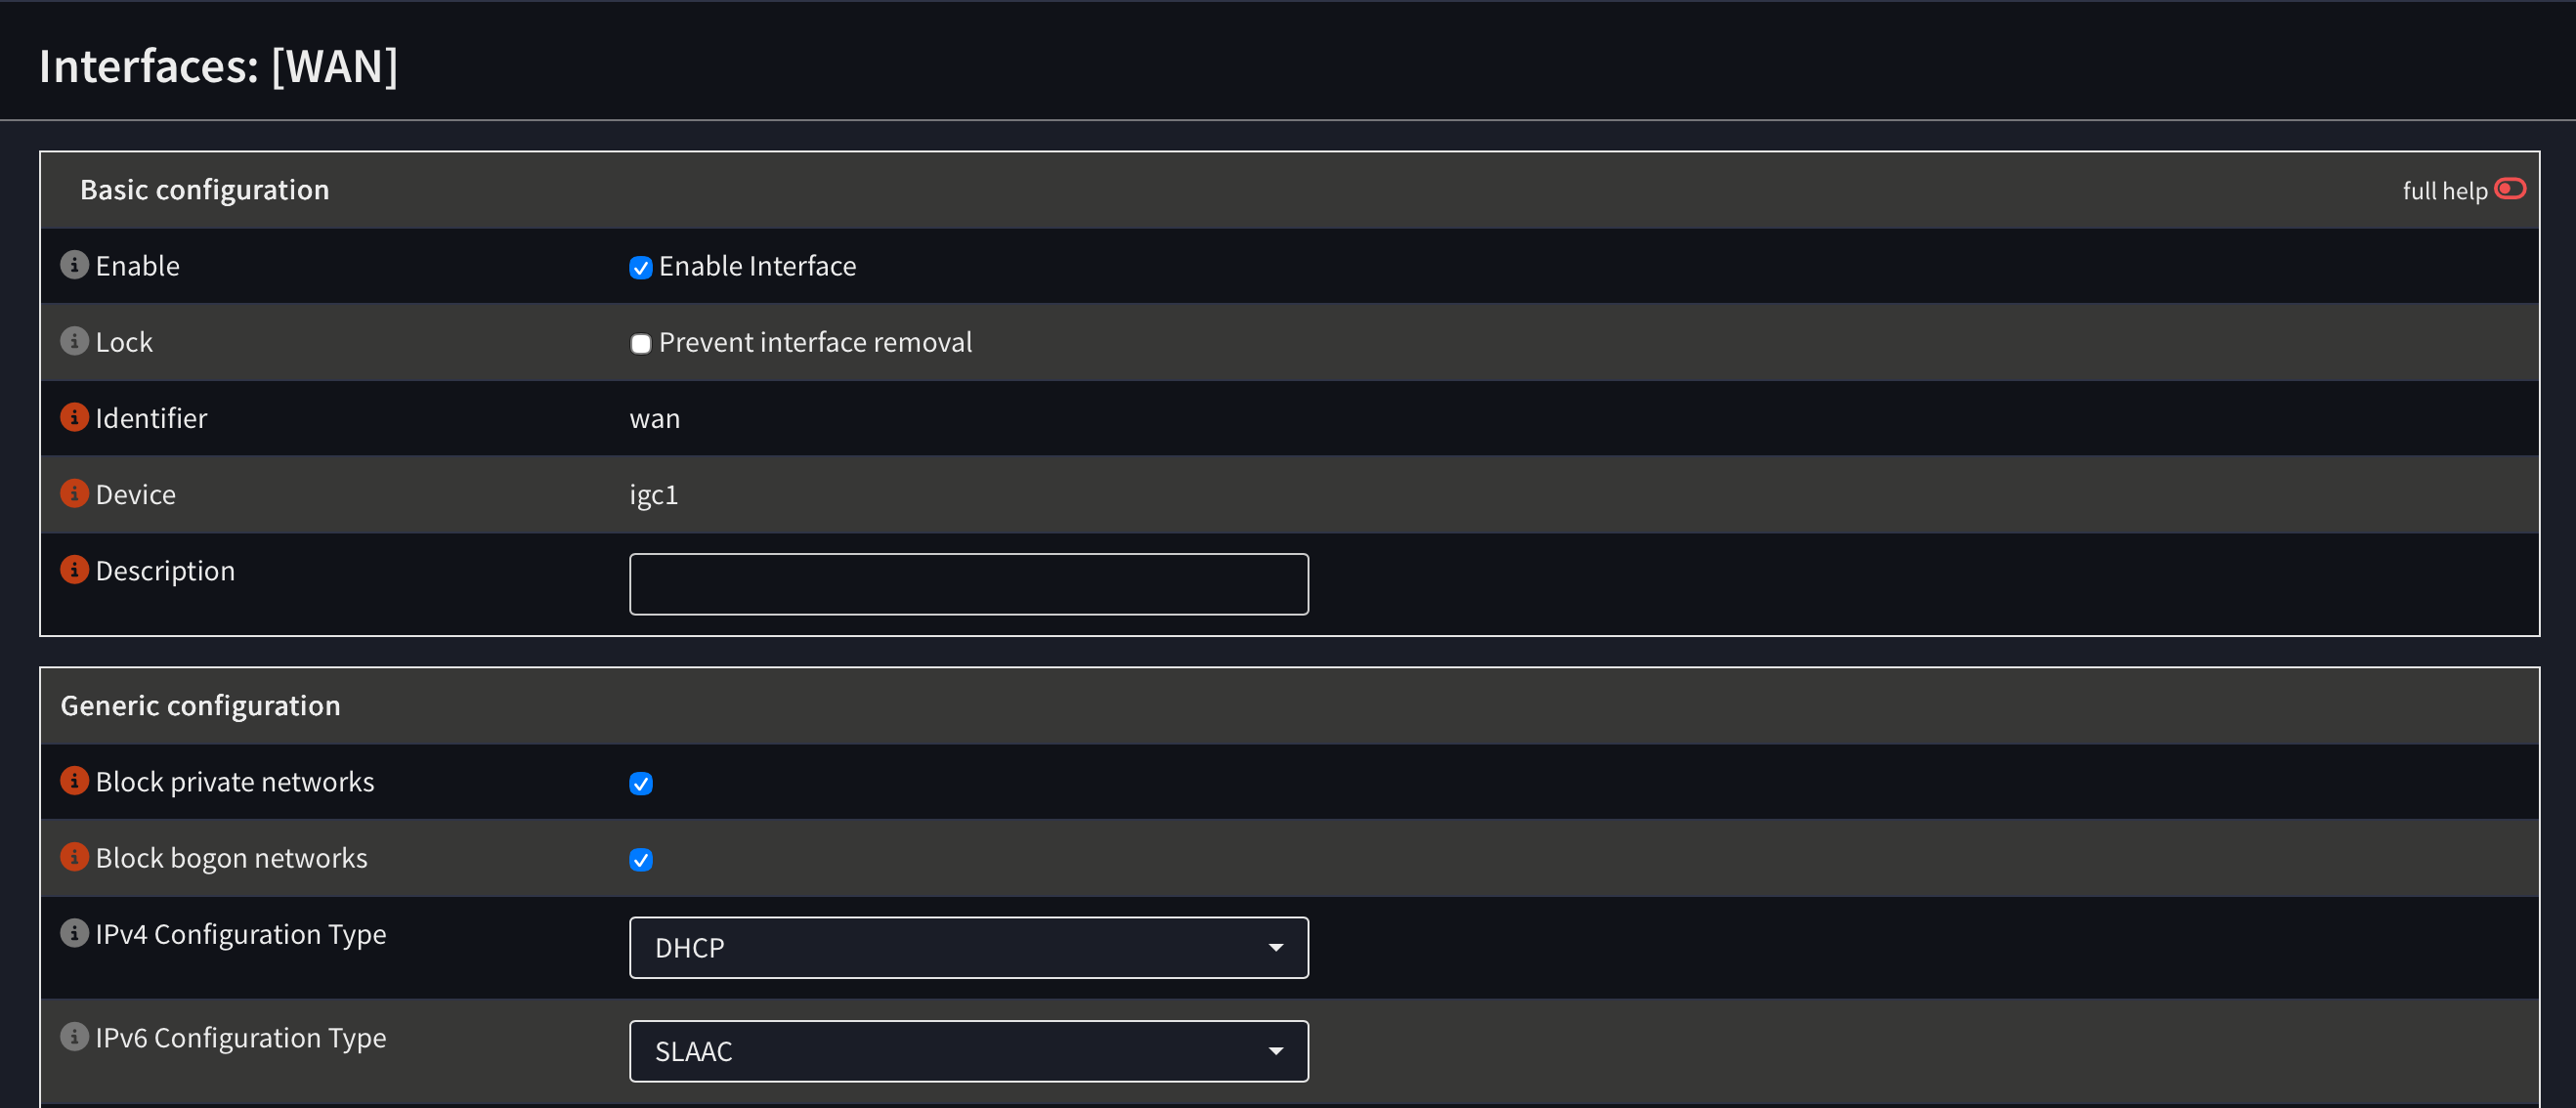Screen dimensions: 2576x1108
Task: Click the Prevent interface removal label
Action: [815, 342]
